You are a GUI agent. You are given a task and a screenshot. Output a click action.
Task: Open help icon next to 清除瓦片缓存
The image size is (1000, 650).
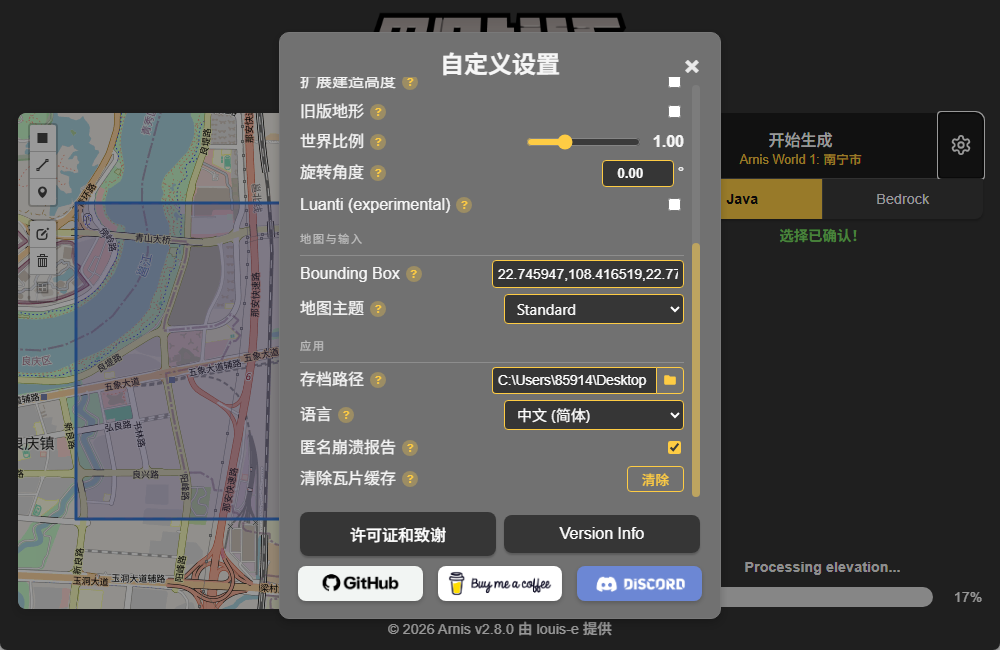coord(410,479)
